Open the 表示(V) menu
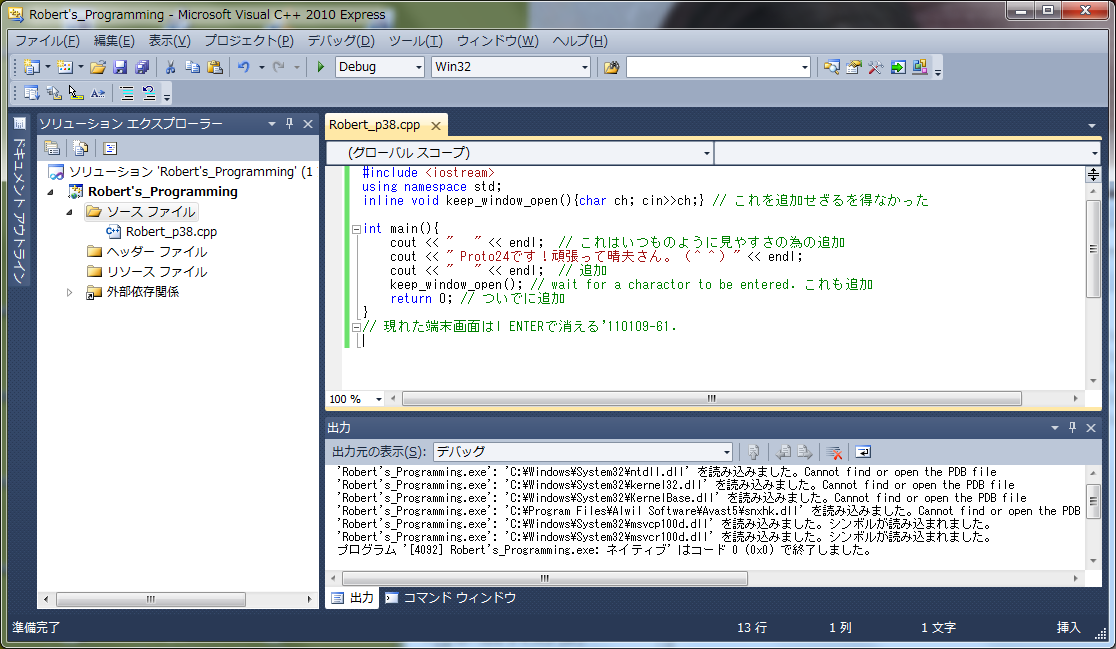Screen dimensions: 1116x649 [x=169, y=41]
